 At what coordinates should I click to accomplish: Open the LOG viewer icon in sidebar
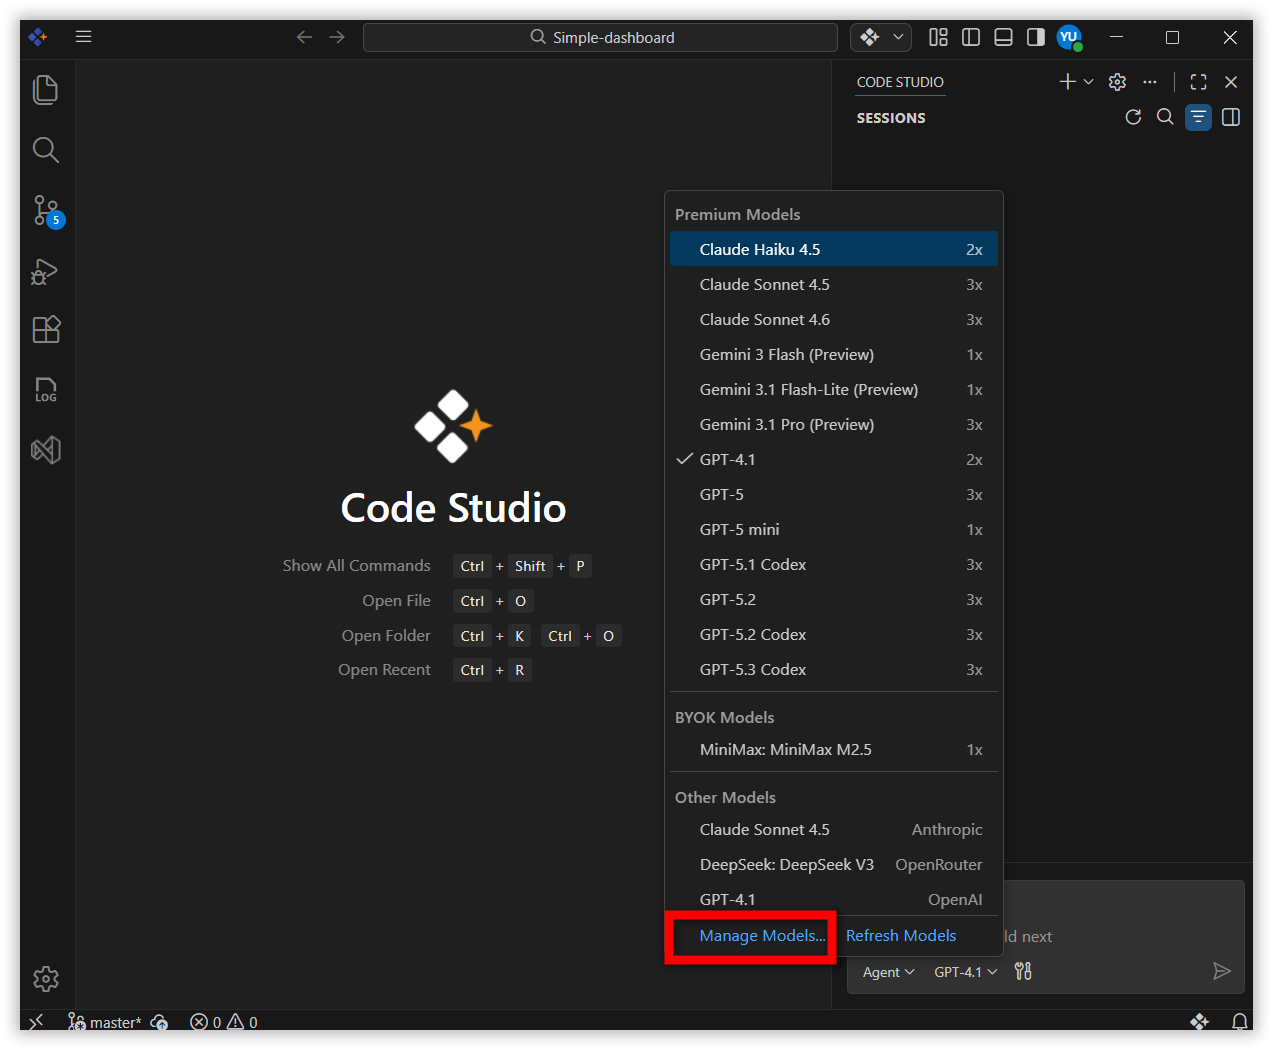point(46,390)
